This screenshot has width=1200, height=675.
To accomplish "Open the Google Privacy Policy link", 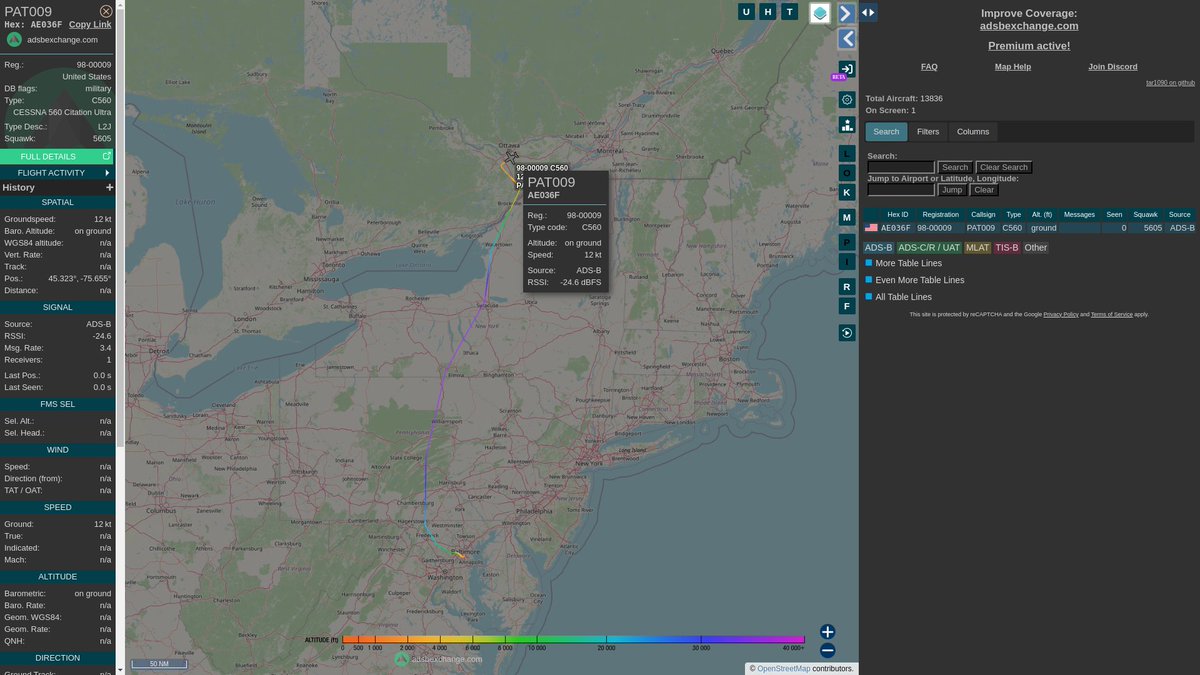I will pyautogui.click(x=1061, y=314).
